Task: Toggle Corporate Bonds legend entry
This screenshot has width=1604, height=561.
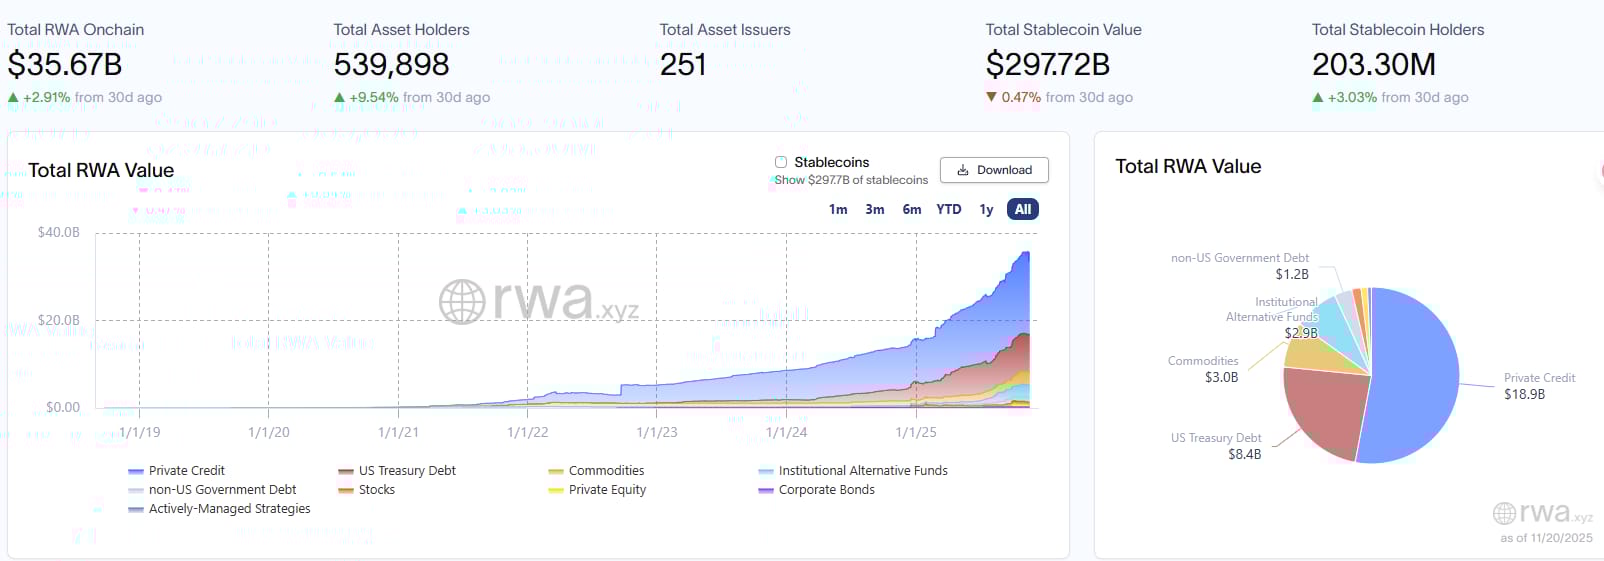Action: (x=816, y=490)
